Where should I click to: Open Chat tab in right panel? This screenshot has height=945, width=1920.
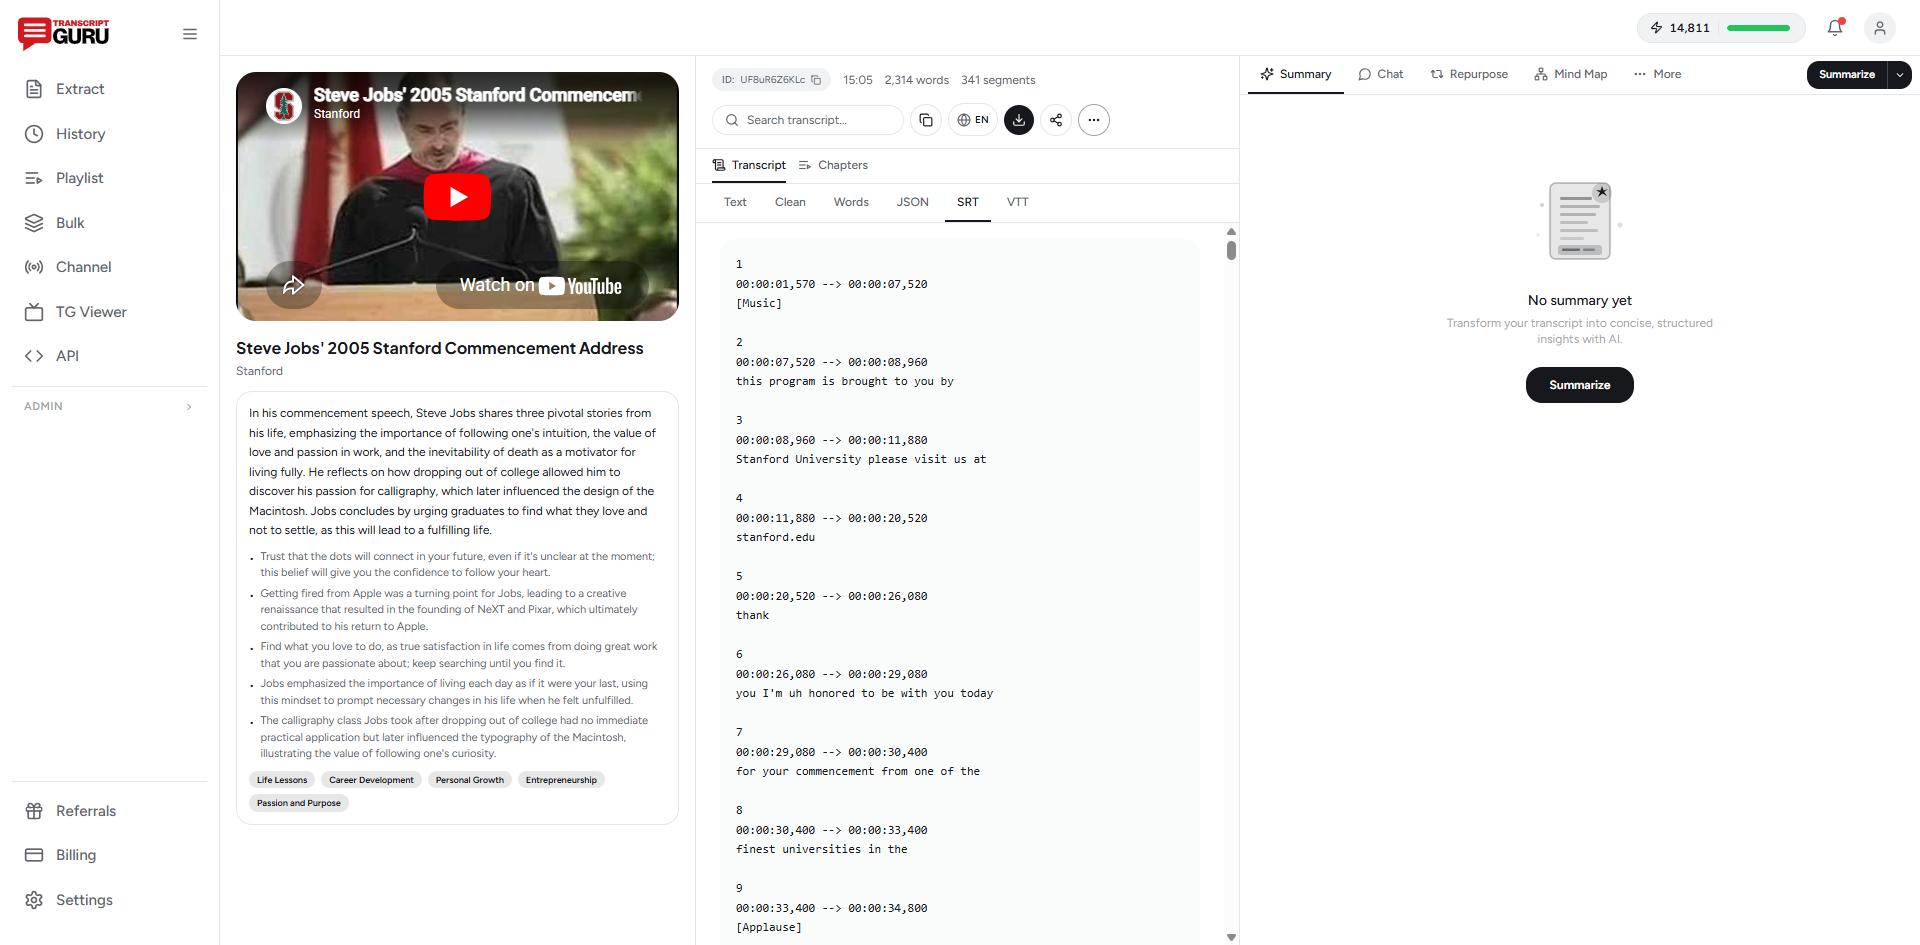[x=1381, y=74]
